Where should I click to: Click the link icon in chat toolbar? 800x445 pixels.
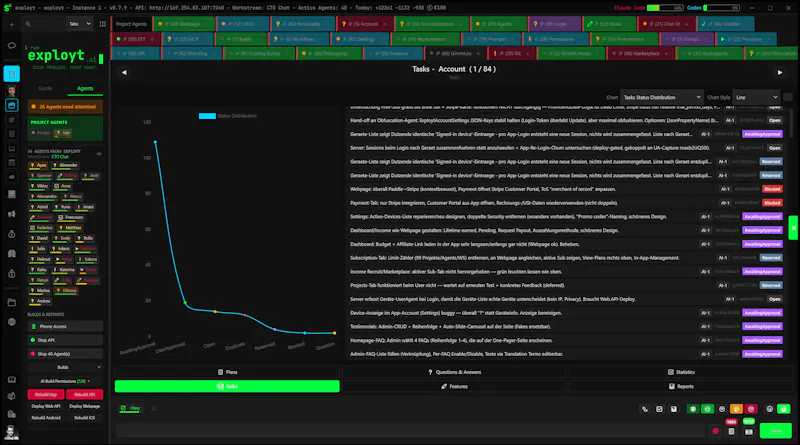pyautogui.click(x=645, y=409)
